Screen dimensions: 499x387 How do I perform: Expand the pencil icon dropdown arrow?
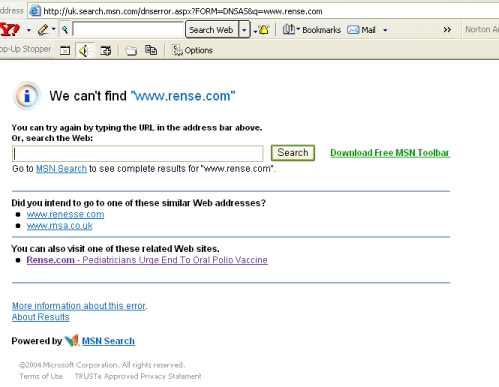(x=54, y=29)
